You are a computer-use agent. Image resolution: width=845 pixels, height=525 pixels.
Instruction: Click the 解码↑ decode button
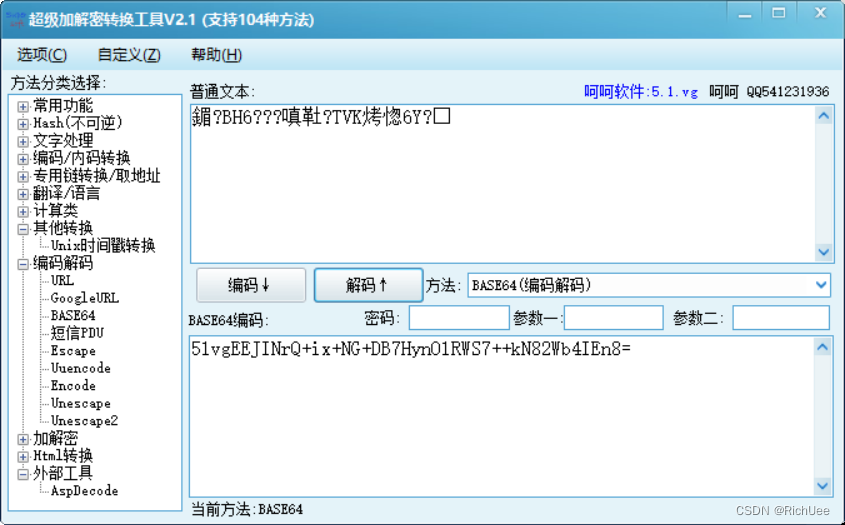(x=369, y=285)
